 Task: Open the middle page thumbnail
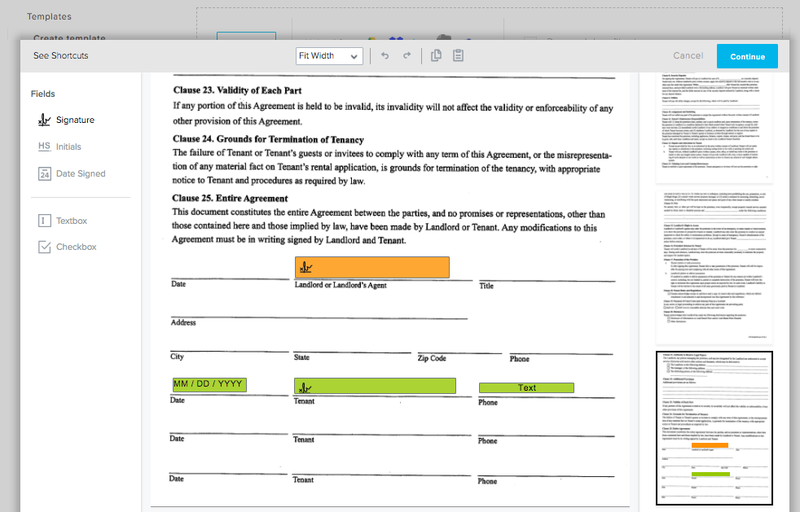[x=714, y=267]
